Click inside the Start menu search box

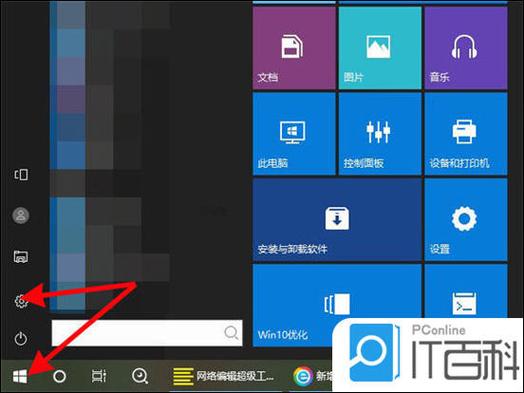[x=147, y=333]
